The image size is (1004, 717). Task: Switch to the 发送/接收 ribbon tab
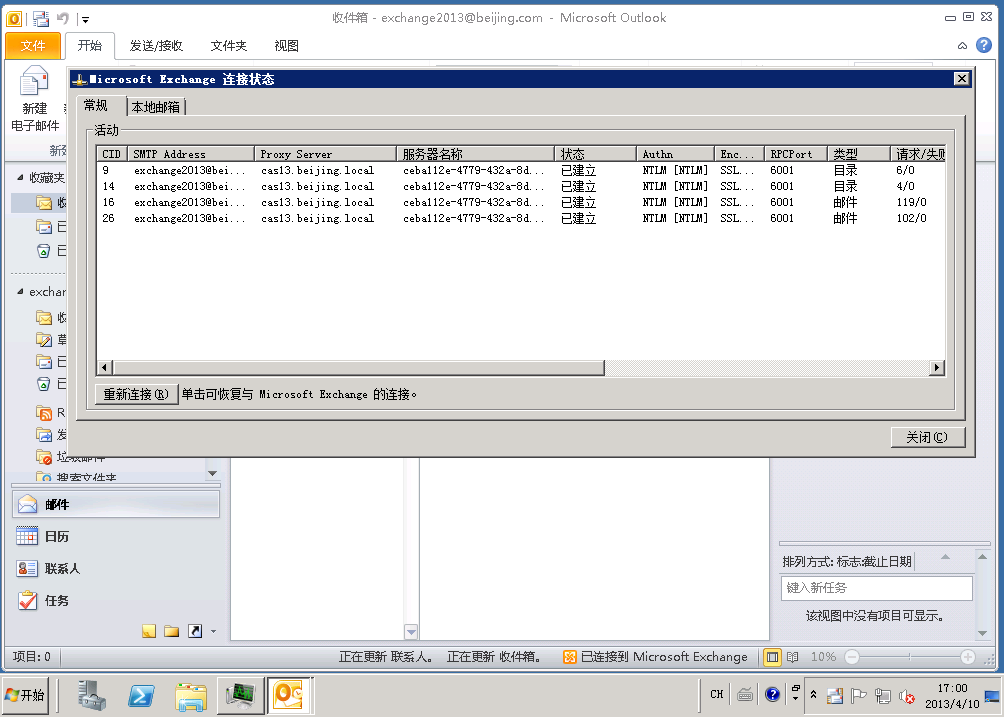pyautogui.click(x=156, y=45)
